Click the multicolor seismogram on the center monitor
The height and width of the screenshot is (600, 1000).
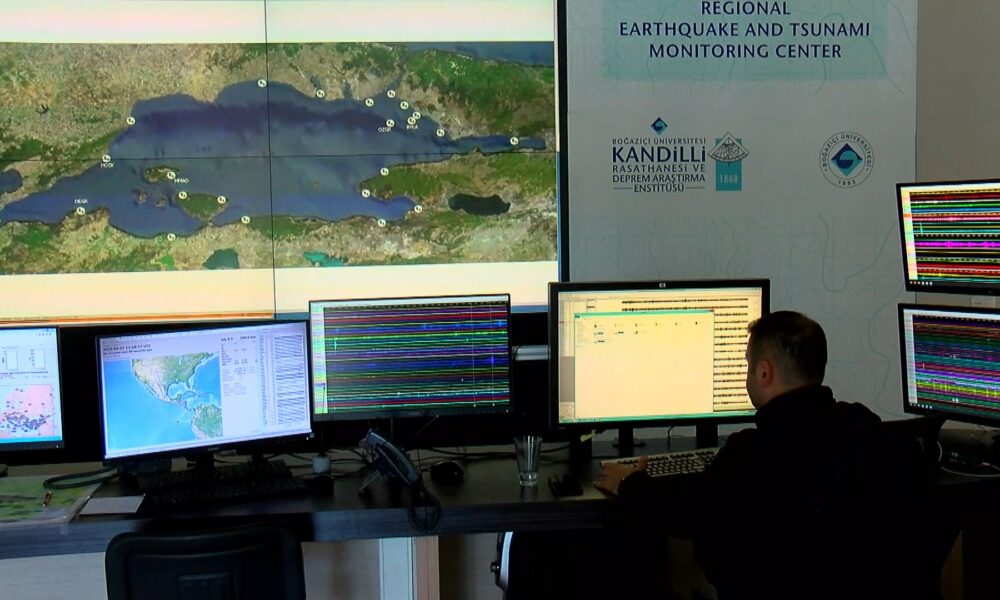tap(411, 356)
